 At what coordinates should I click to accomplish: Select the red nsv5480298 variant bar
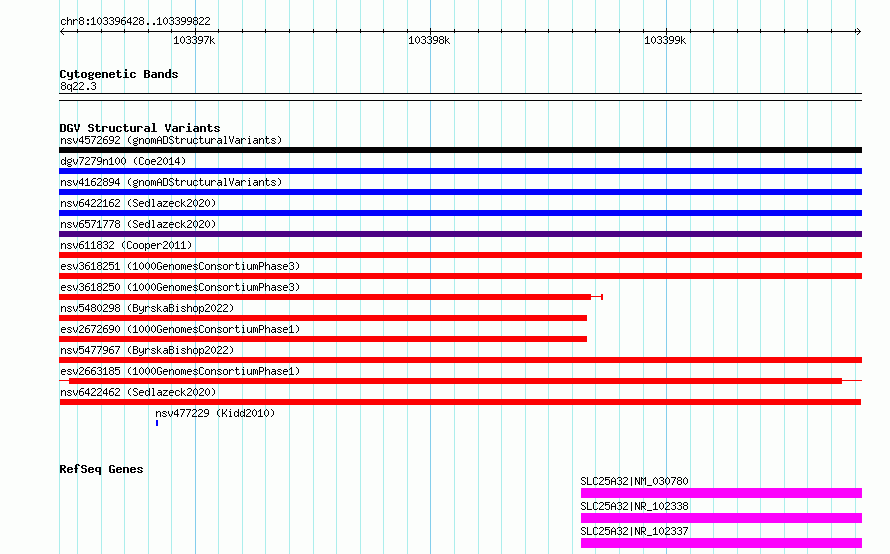coord(323,318)
